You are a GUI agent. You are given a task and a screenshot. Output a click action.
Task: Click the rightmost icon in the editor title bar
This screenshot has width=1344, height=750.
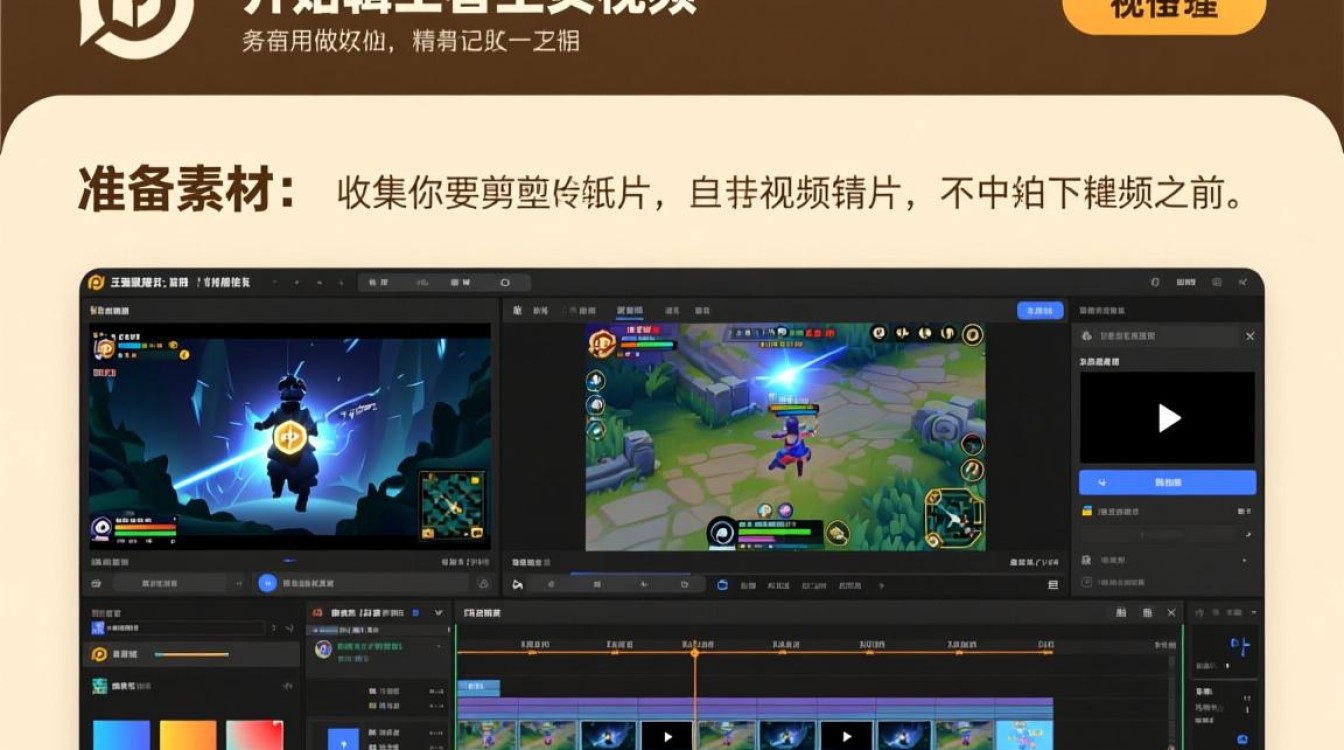click(1243, 283)
